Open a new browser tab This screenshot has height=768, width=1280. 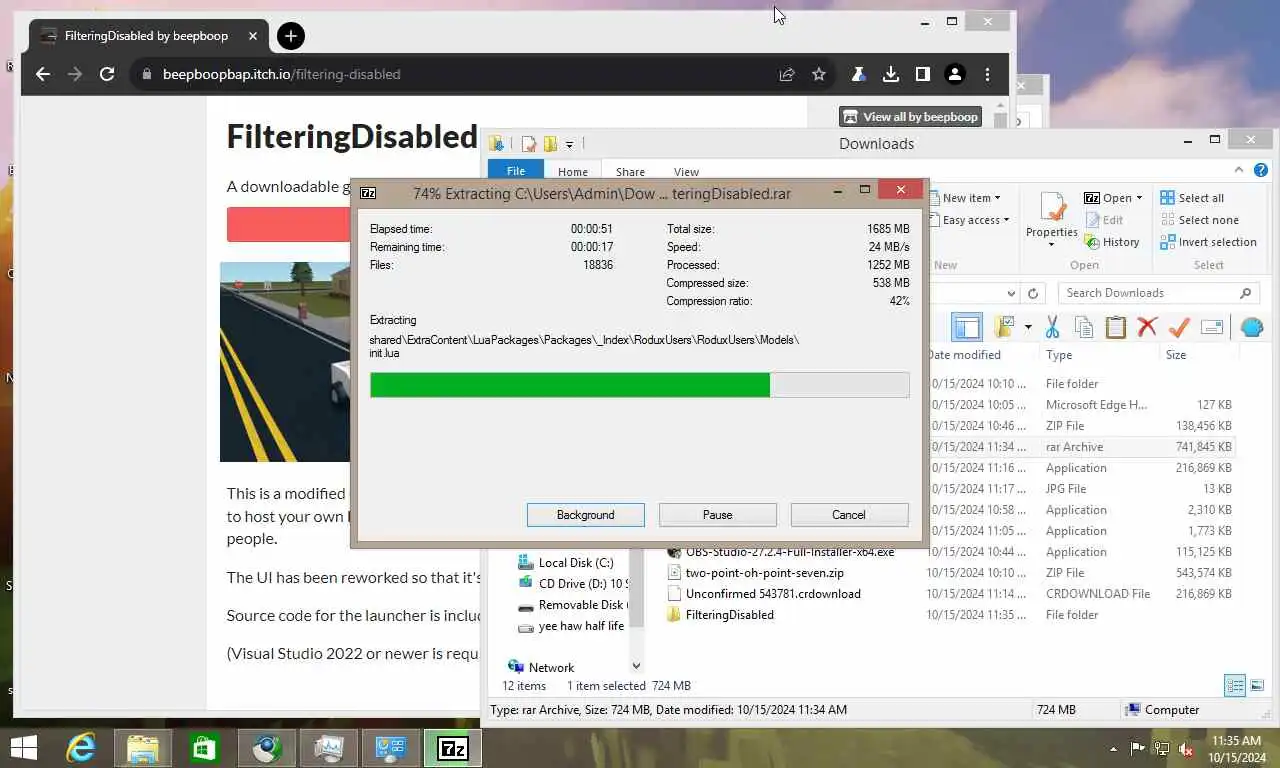[x=290, y=36]
